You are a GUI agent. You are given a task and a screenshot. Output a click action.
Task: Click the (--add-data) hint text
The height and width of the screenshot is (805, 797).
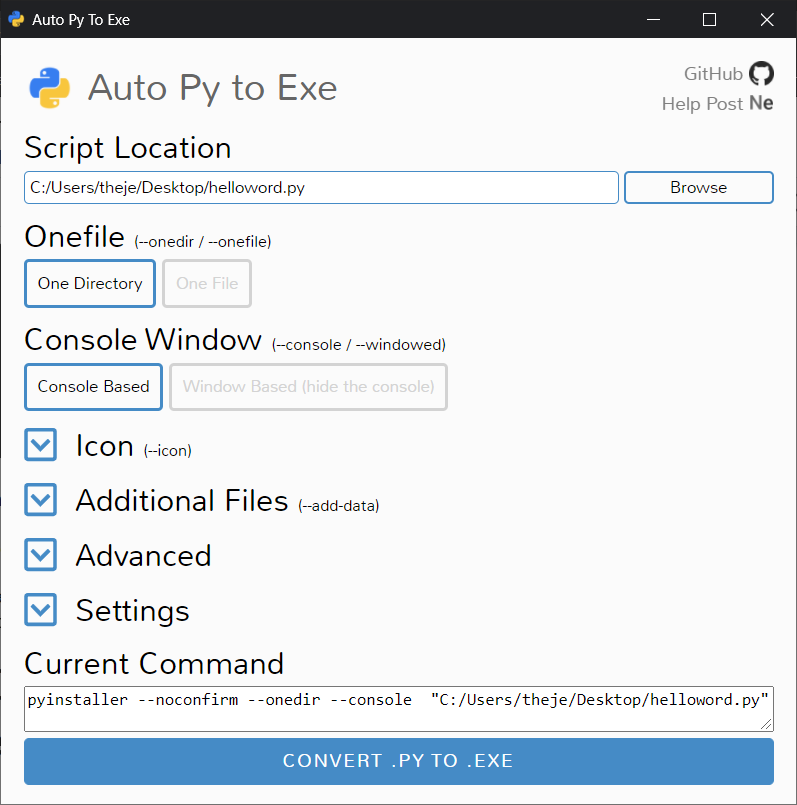click(x=338, y=506)
